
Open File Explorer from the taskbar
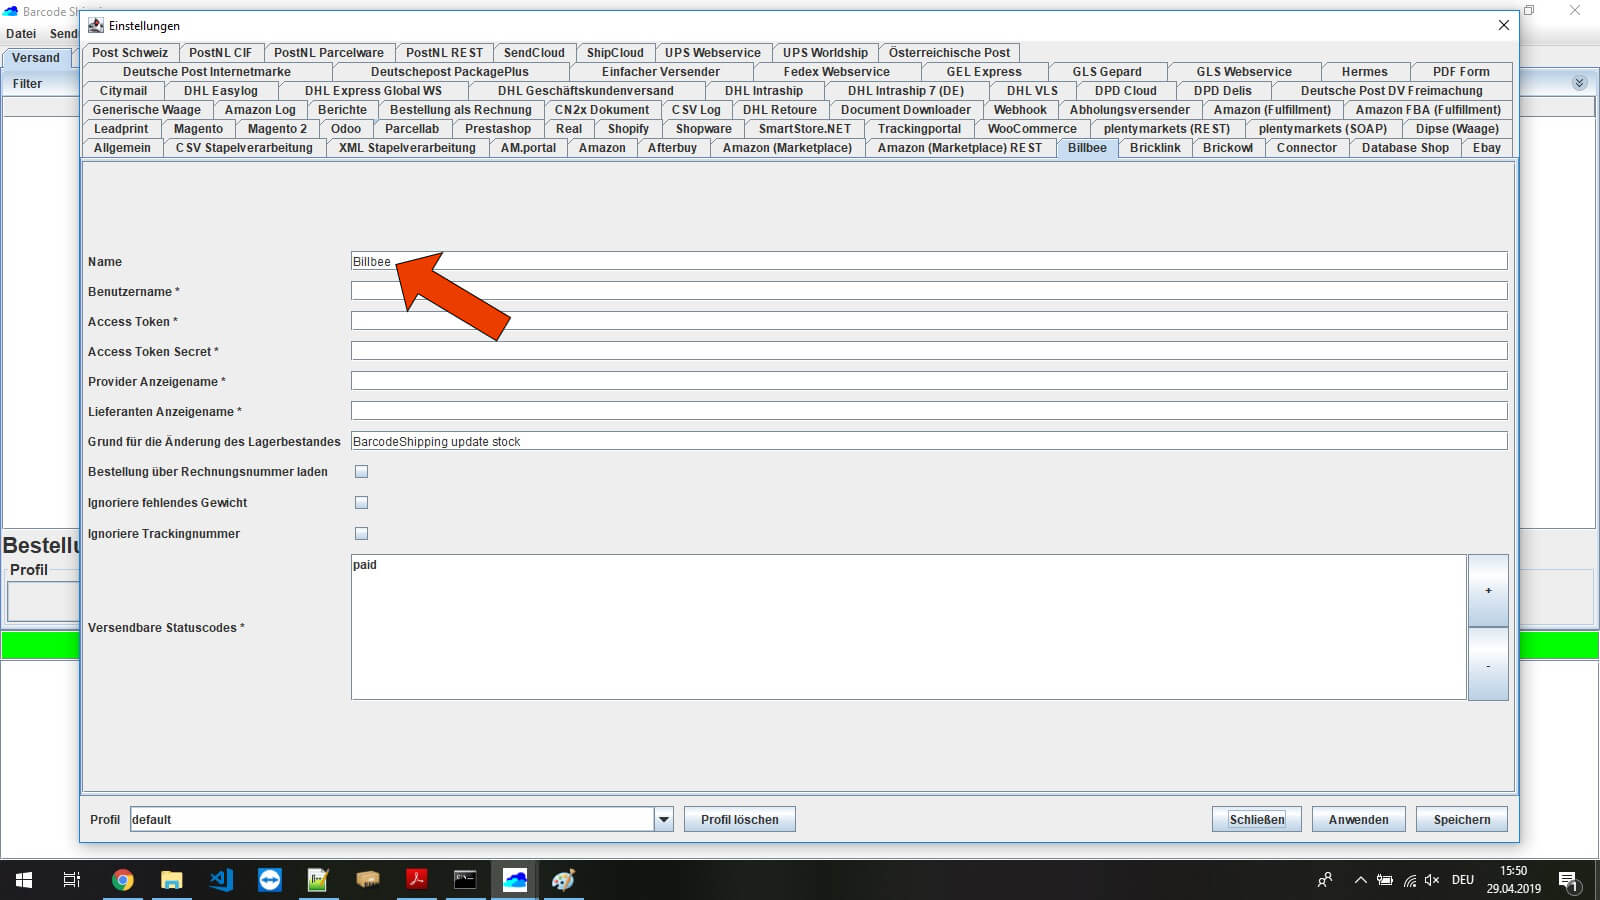coord(171,880)
